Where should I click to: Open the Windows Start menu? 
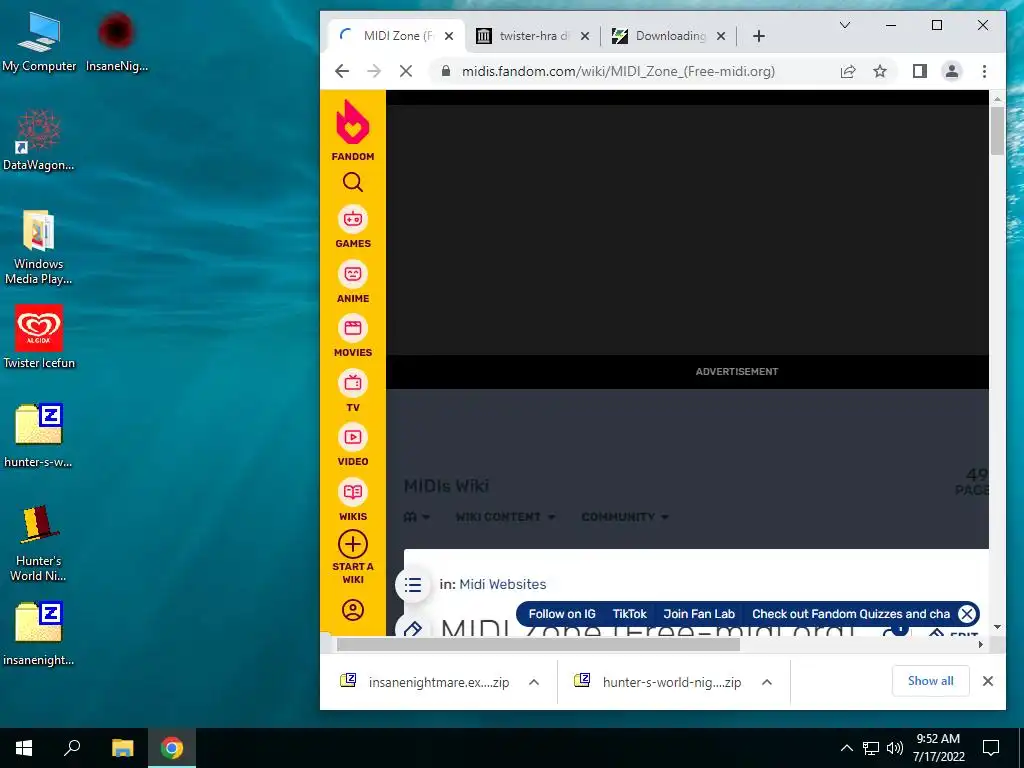pyautogui.click(x=24, y=748)
